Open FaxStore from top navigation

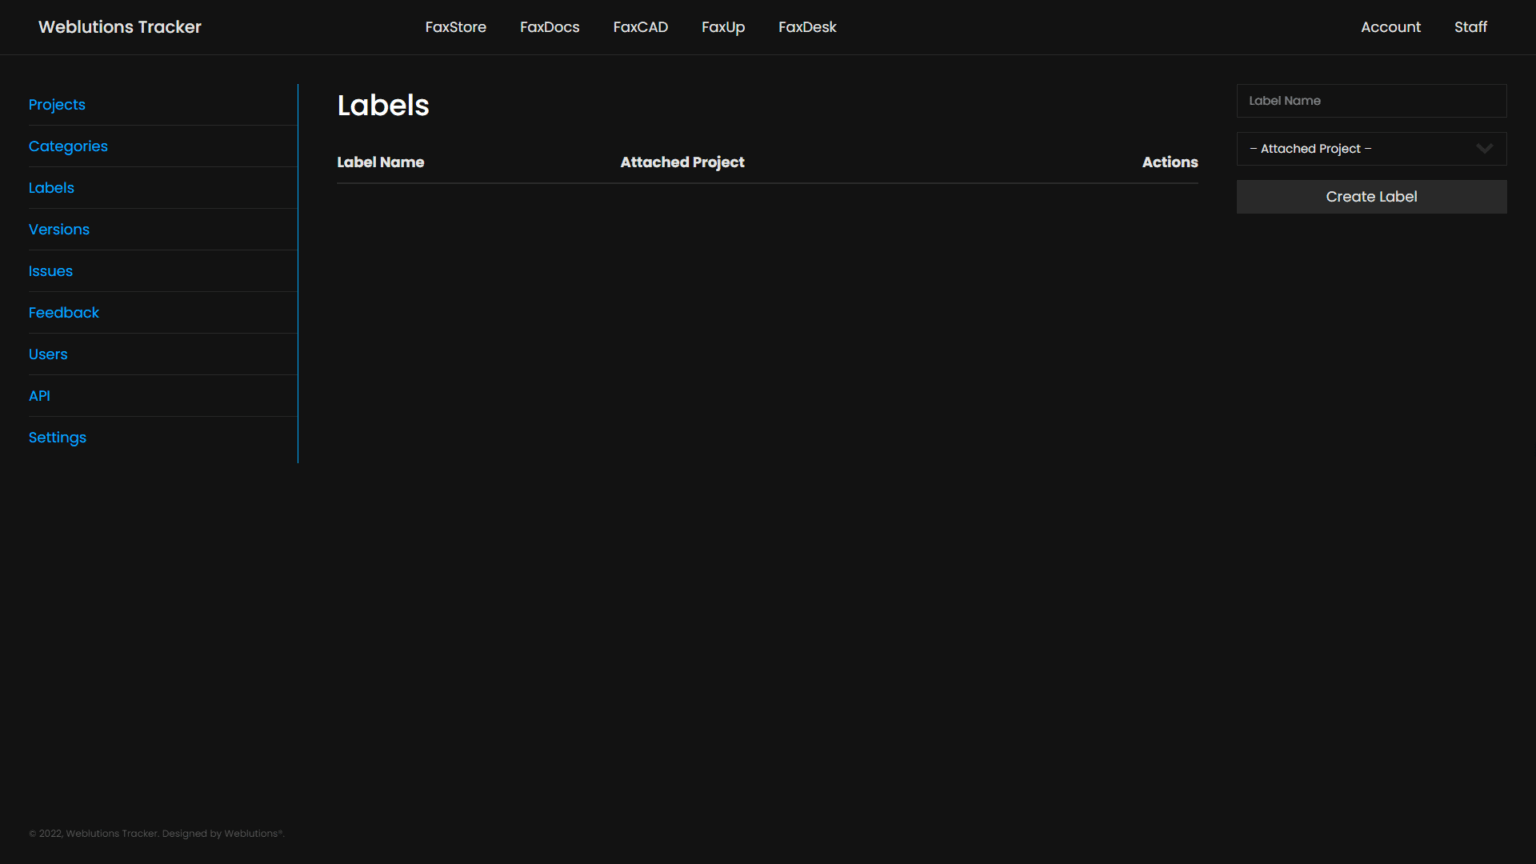(x=455, y=27)
